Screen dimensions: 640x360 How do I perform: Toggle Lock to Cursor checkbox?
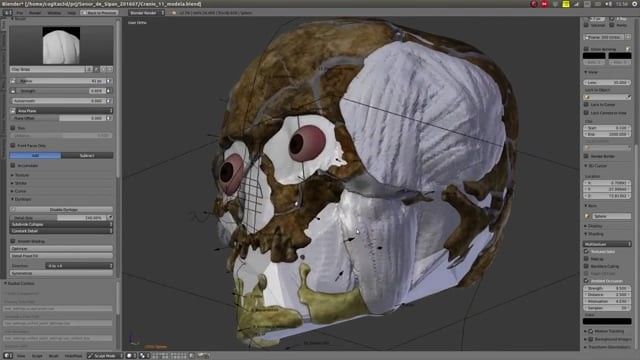pyautogui.click(x=587, y=104)
